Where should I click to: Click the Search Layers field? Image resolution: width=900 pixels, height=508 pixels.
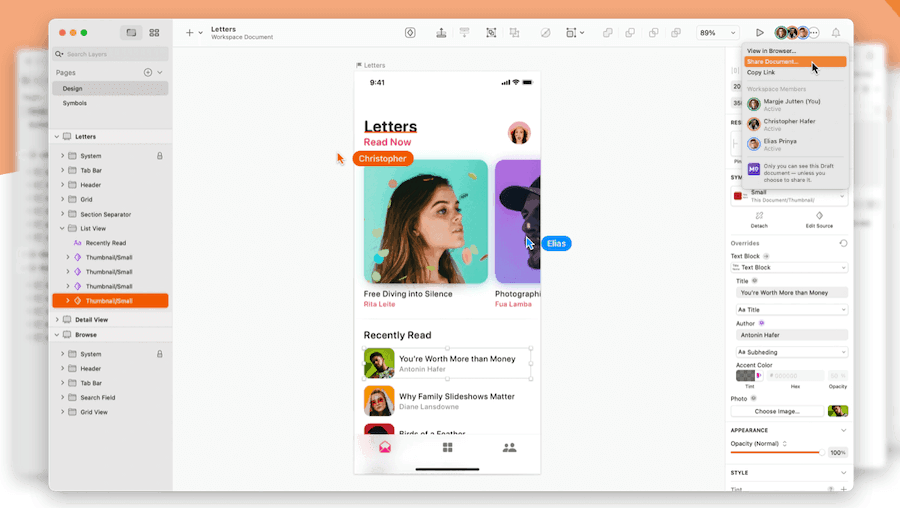(110, 54)
